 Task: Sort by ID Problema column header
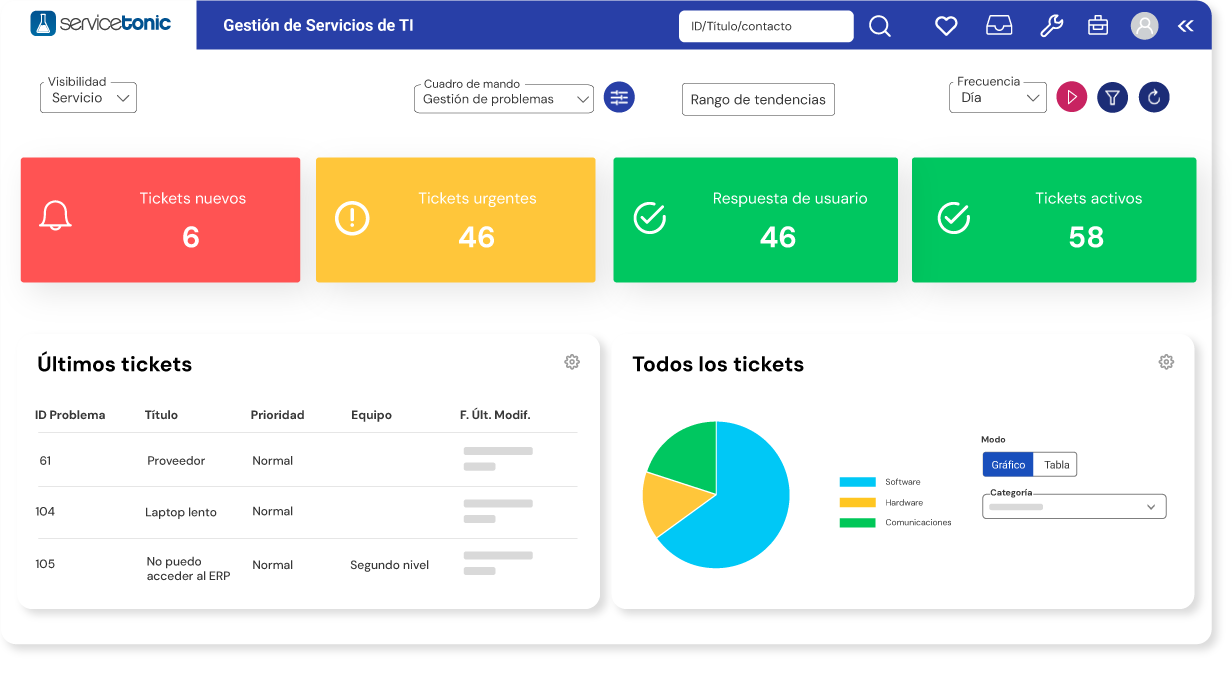(x=70, y=414)
